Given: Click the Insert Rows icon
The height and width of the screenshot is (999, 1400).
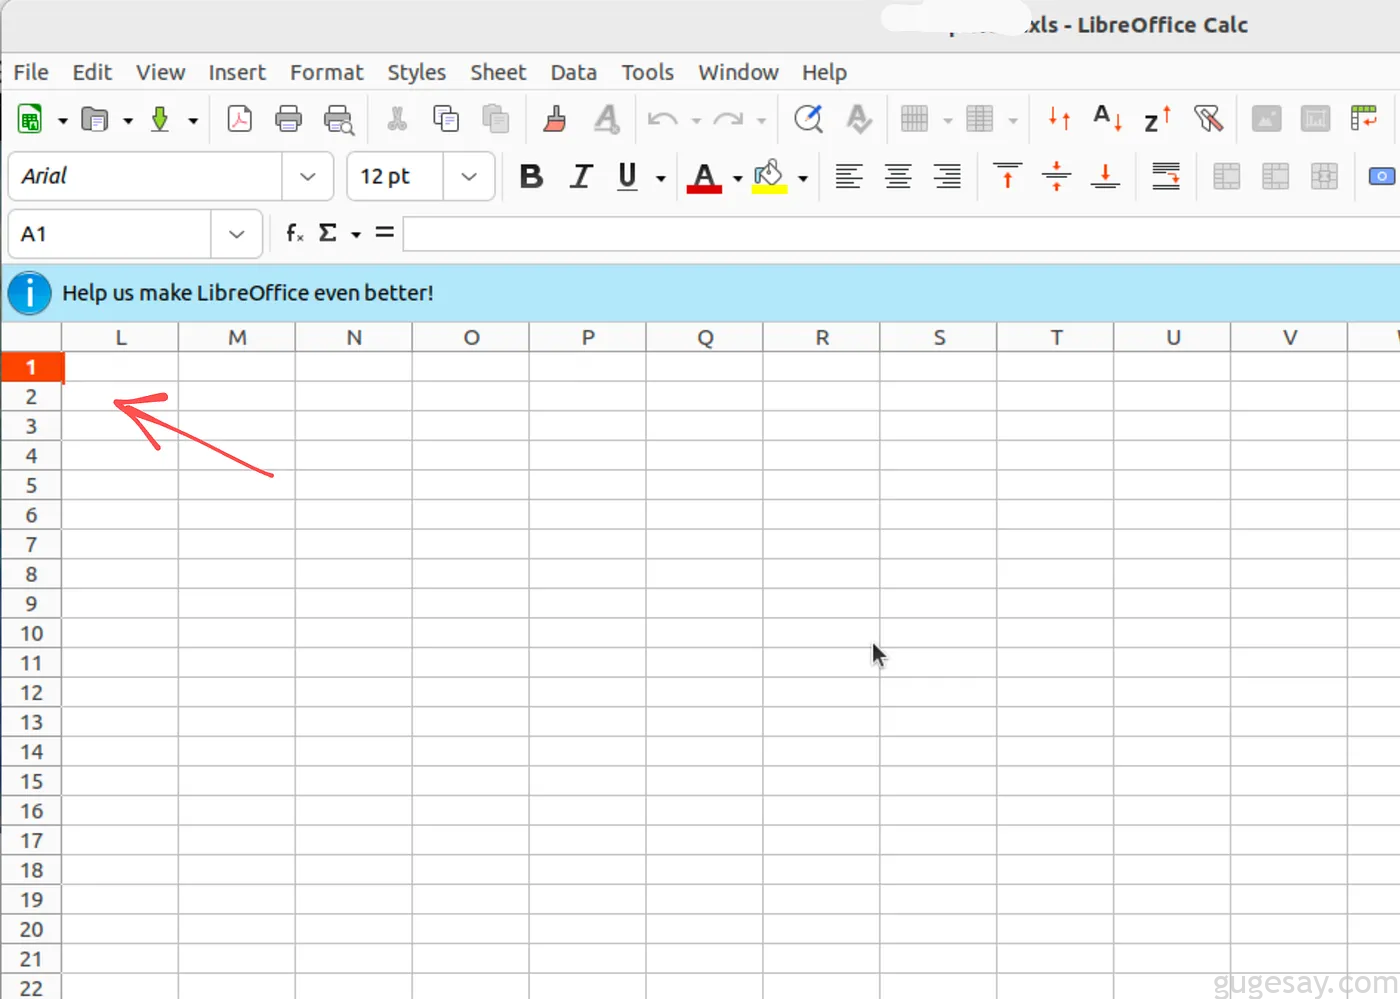Looking at the screenshot, I should click(x=914, y=120).
